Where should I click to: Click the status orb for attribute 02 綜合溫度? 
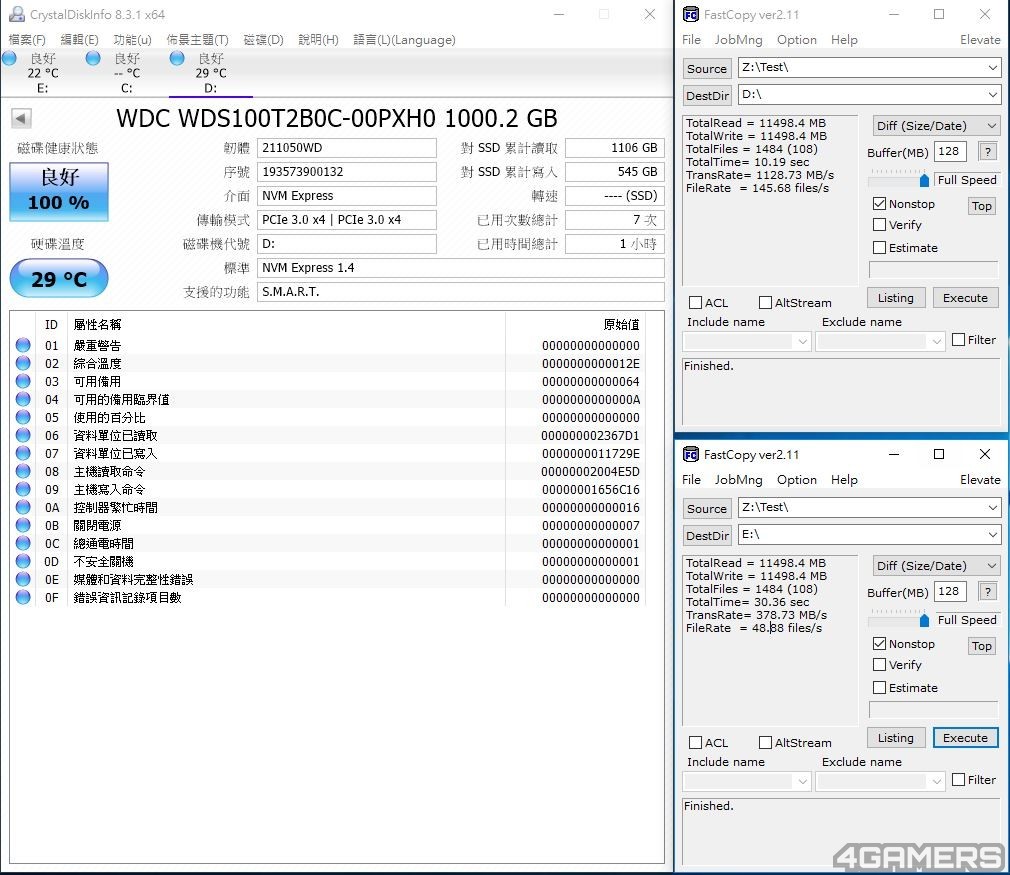[x=23, y=363]
